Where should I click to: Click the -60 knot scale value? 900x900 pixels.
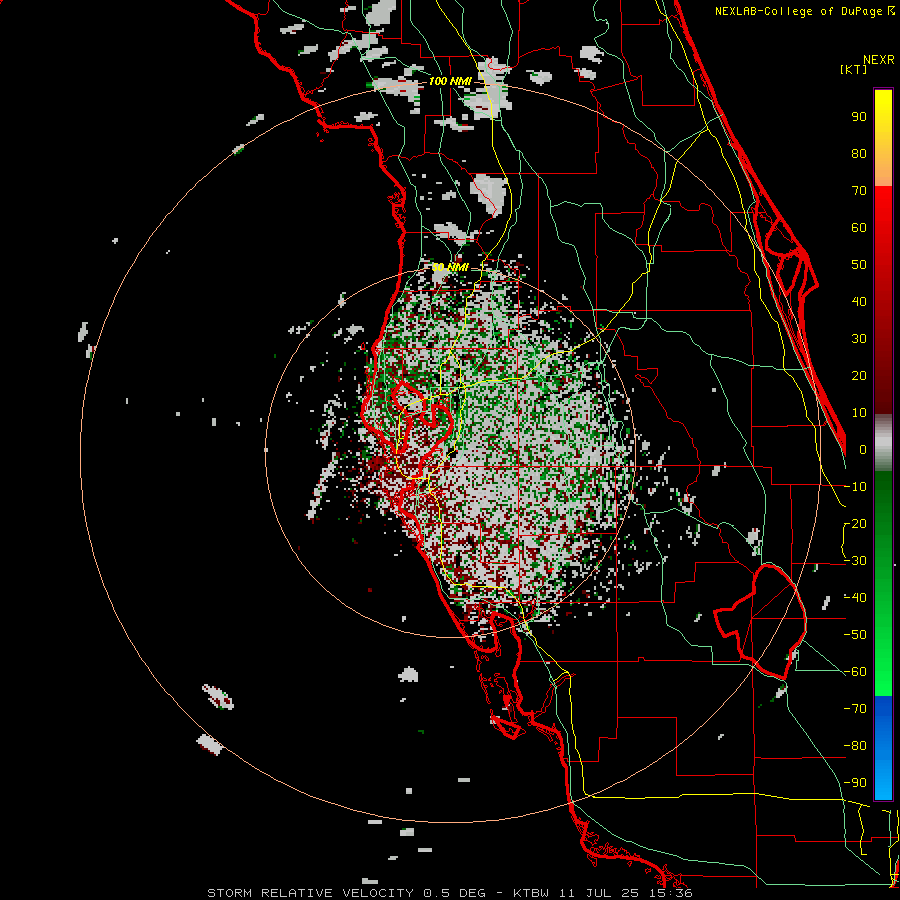(855, 672)
